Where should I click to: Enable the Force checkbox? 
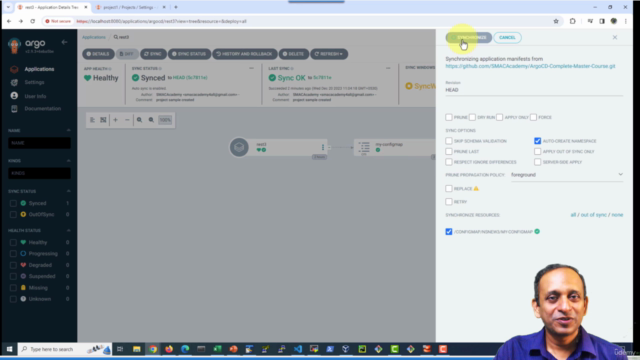pyautogui.click(x=533, y=117)
